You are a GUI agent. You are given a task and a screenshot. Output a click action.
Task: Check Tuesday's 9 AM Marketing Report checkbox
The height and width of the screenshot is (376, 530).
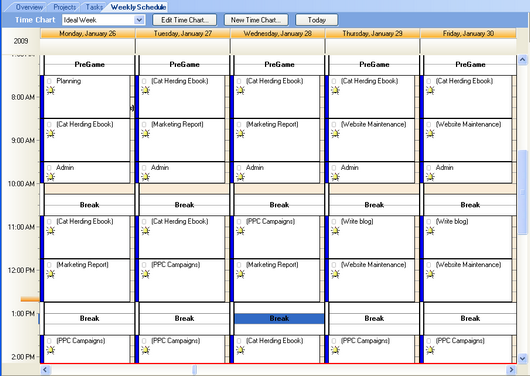(x=144, y=124)
